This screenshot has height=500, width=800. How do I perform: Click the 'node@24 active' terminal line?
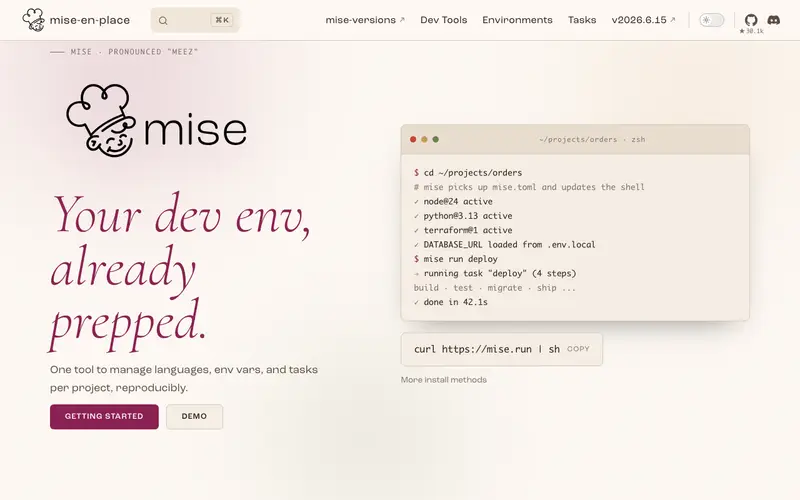point(453,202)
